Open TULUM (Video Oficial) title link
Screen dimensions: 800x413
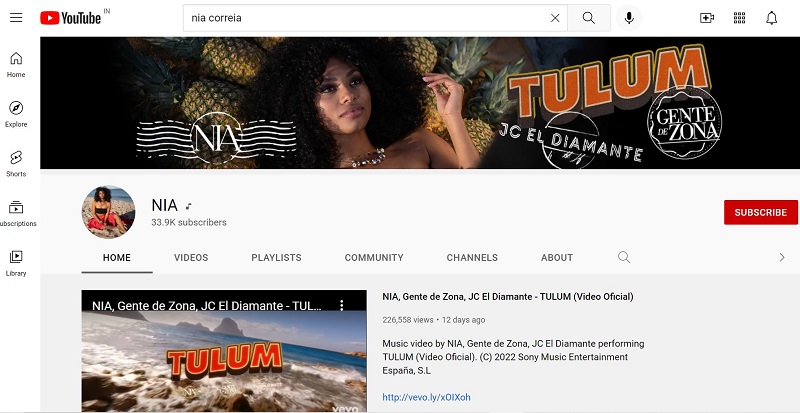[x=508, y=297]
